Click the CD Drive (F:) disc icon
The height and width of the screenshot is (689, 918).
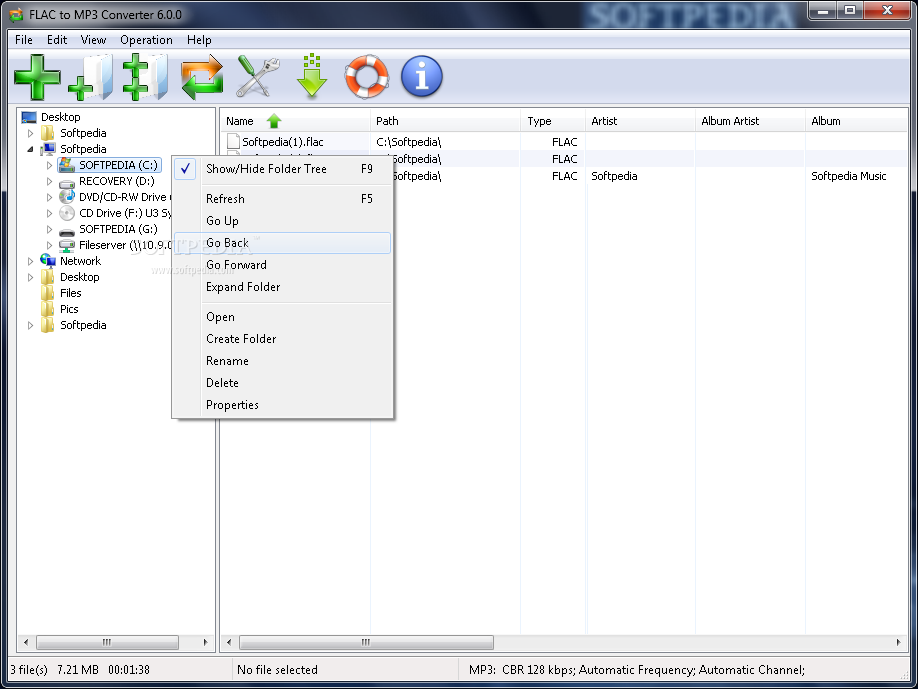click(x=67, y=213)
